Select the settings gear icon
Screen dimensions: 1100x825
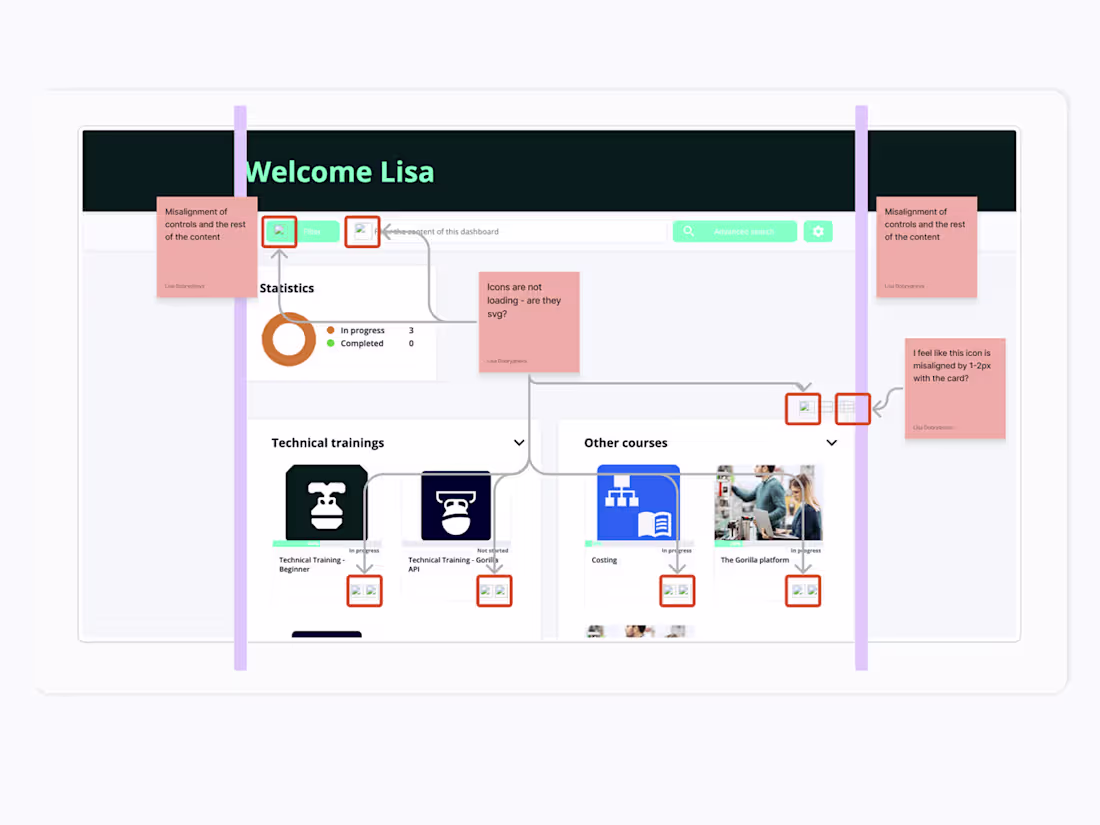click(x=818, y=231)
